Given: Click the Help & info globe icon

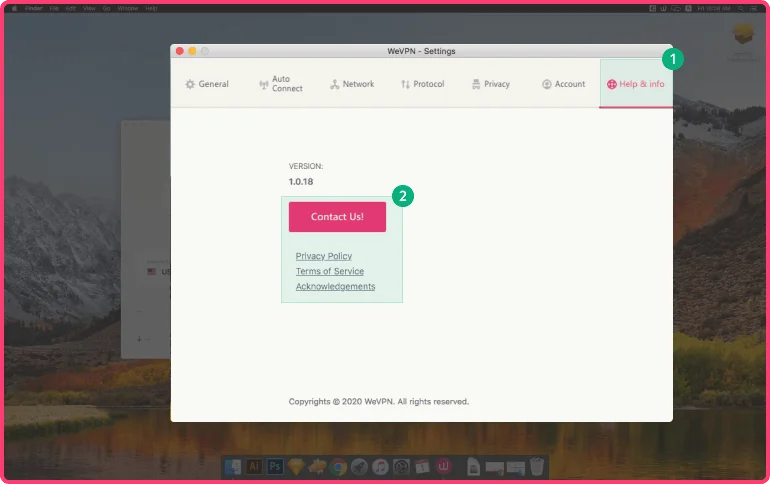Looking at the screenshot, I should 611,85.
